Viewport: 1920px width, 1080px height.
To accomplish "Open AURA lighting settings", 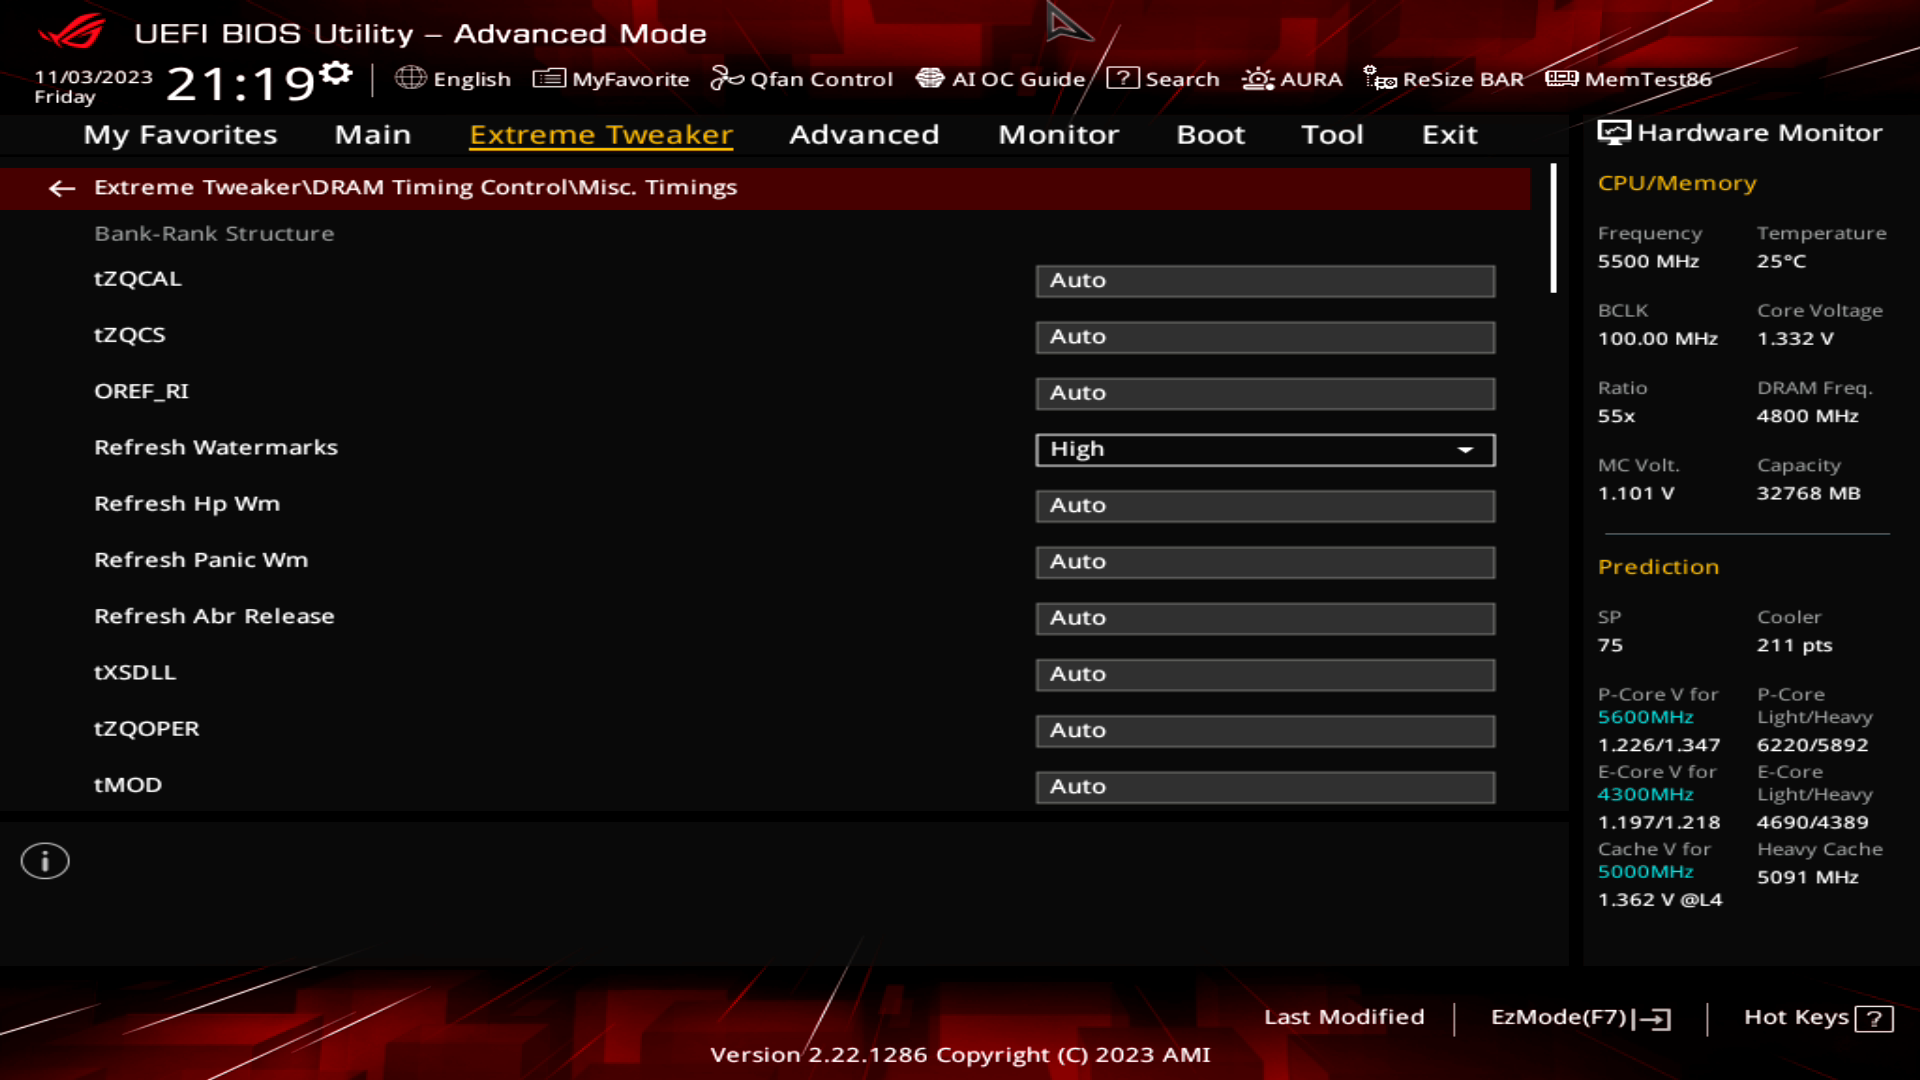I will coord(1293,79).
